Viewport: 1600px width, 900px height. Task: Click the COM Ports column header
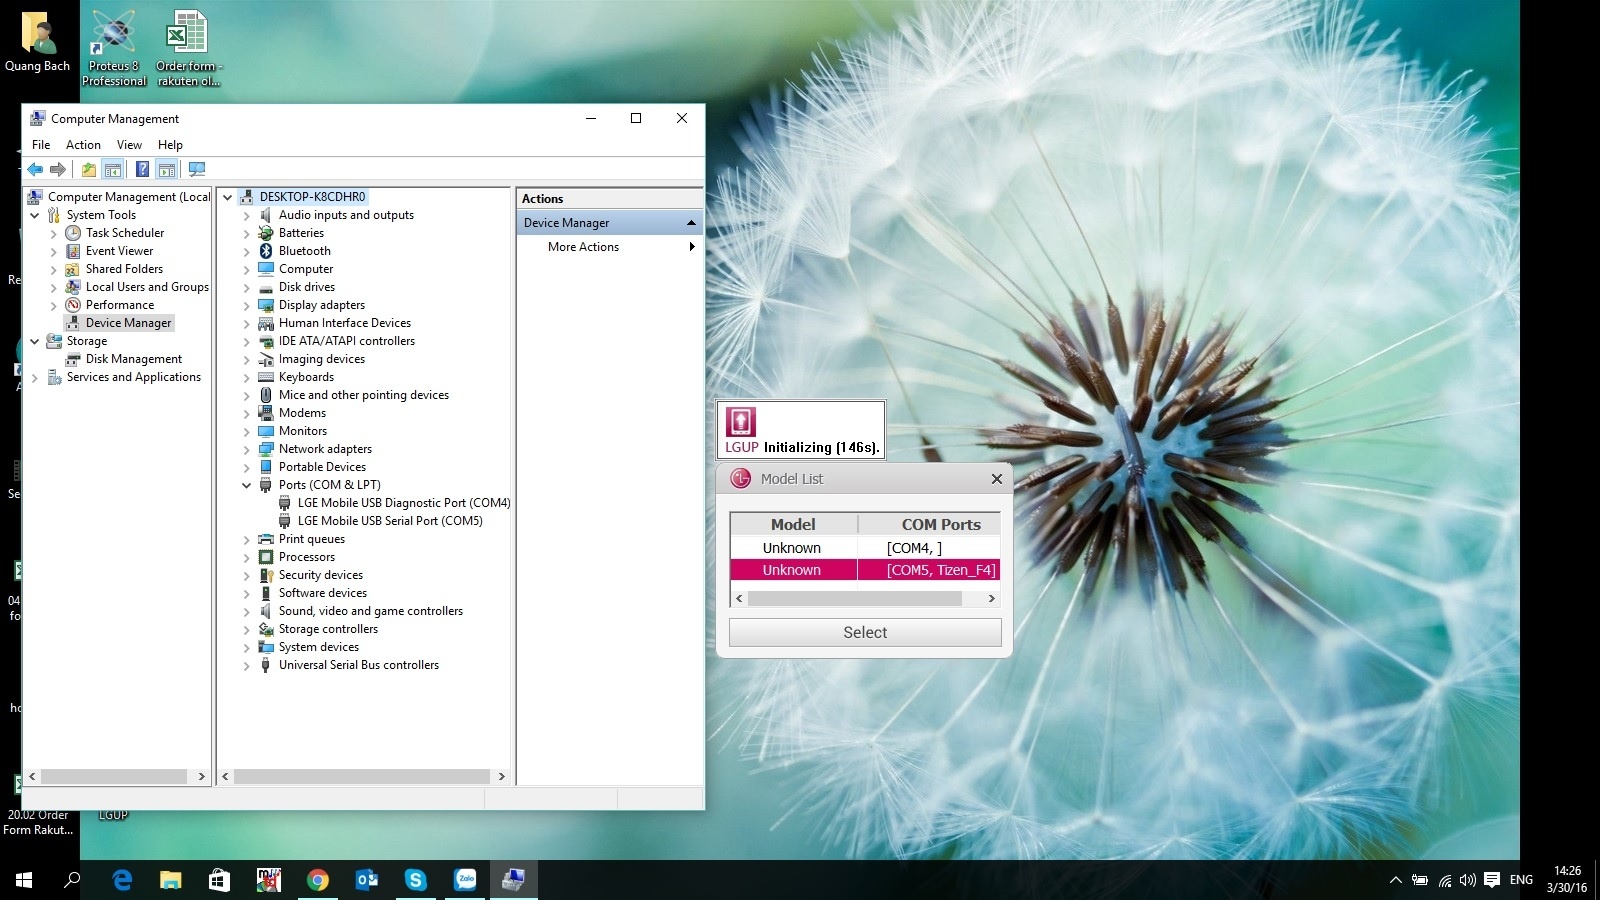pyautogui.click(x=929, y=524)
